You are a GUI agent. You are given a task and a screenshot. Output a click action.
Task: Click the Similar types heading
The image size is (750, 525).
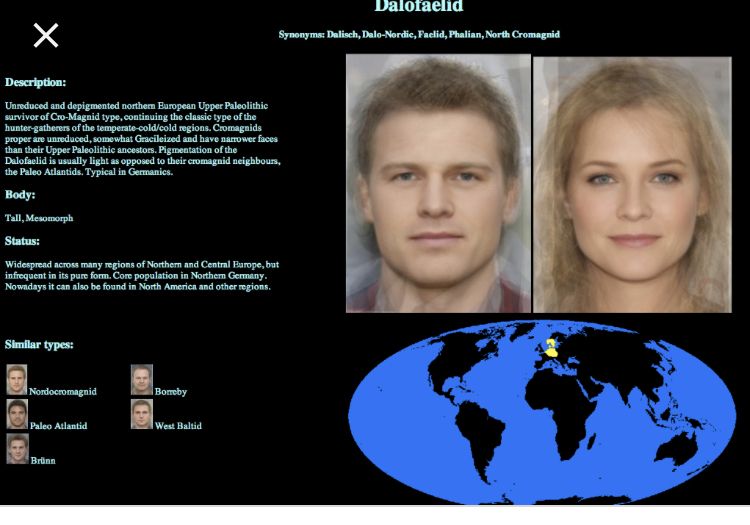(x=39, y=345)
